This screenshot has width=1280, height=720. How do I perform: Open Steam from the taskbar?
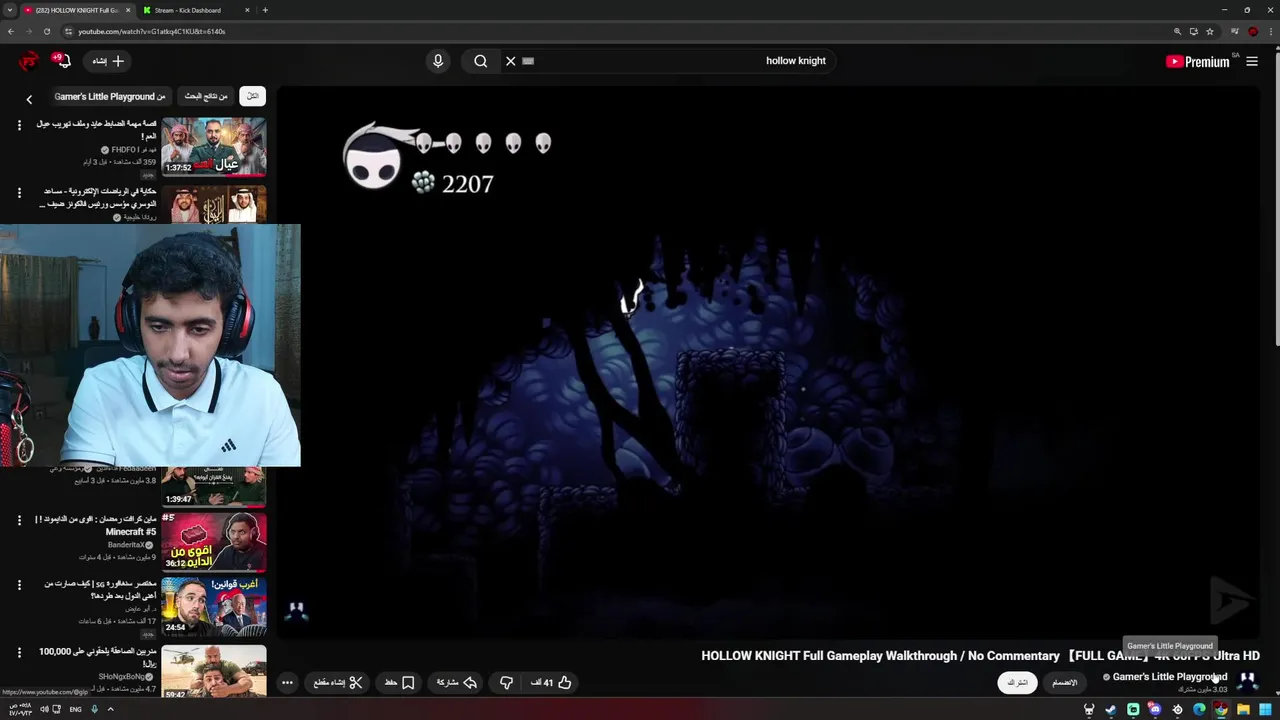(x=1111, y=709)
